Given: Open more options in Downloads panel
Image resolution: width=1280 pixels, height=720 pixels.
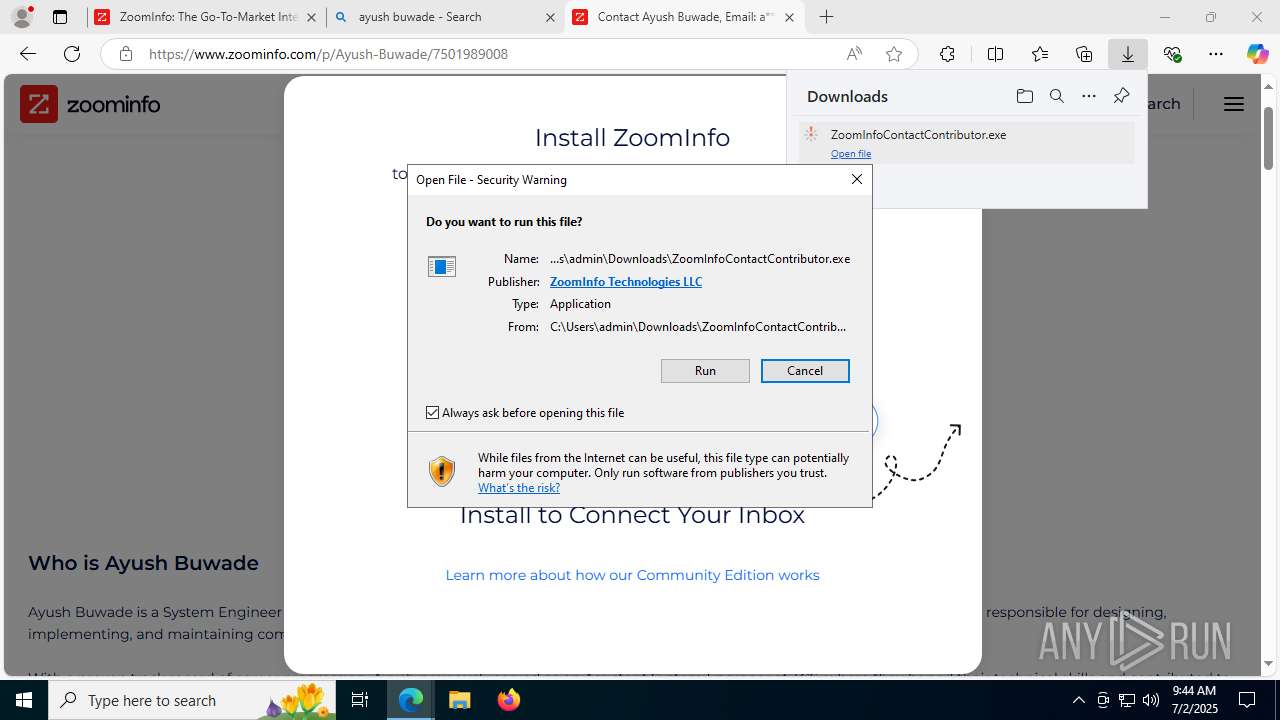Looking at the screenshot, I should pyautogui.click(x=1089, y=96).
